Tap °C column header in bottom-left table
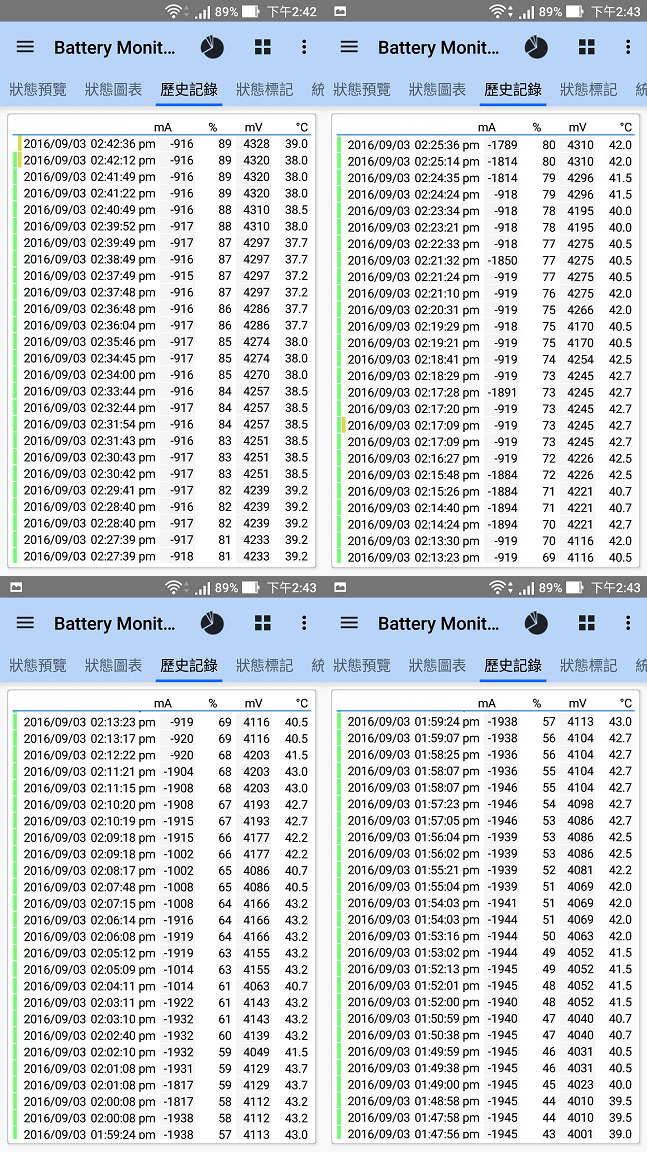 point(302,703)
